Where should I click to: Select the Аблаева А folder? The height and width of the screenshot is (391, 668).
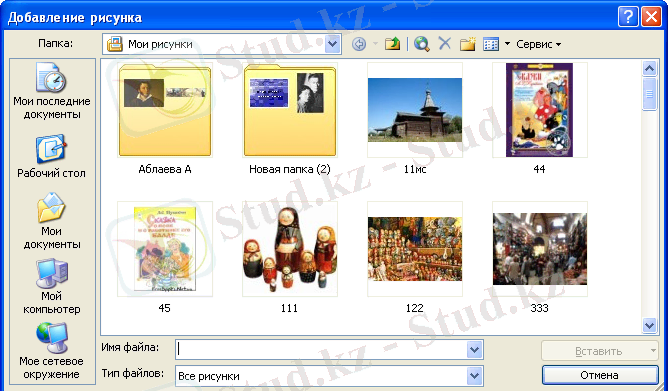point(164,110)
